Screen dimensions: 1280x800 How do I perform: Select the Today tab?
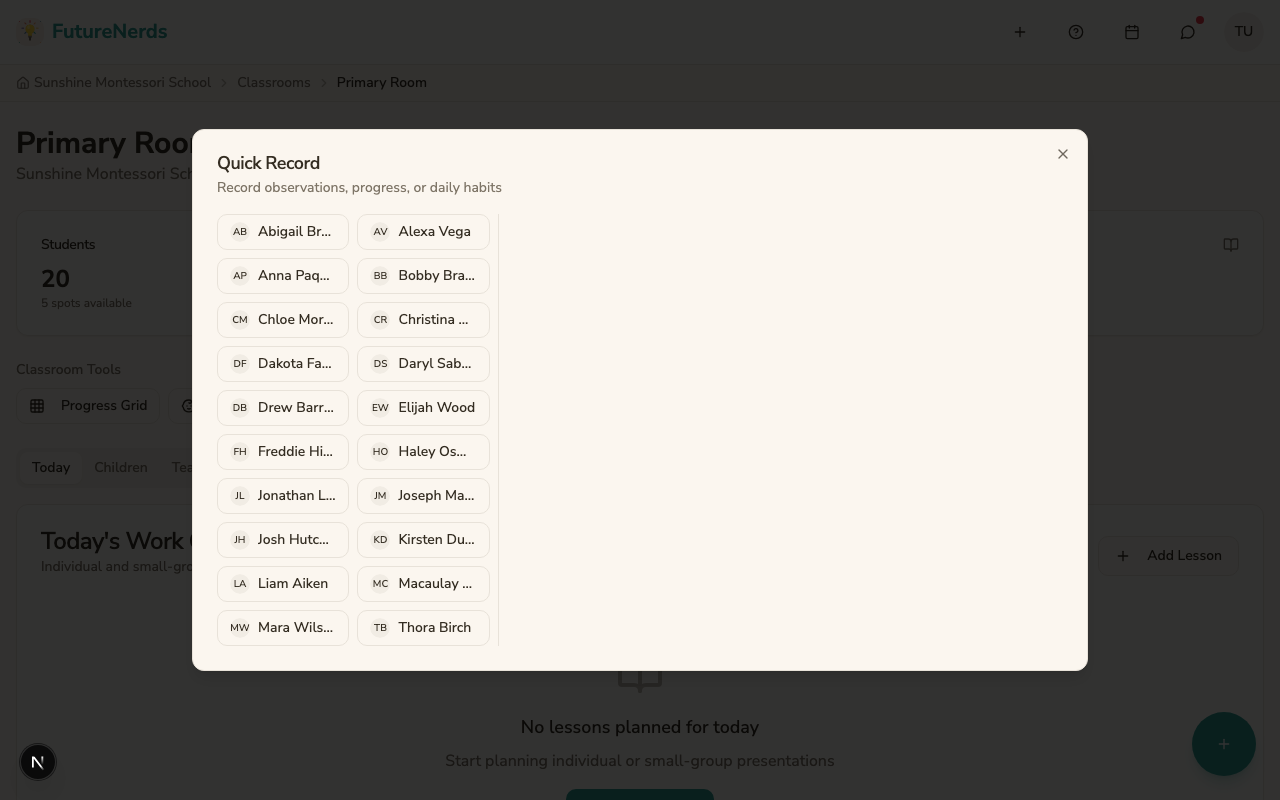(x=51, y=467)
